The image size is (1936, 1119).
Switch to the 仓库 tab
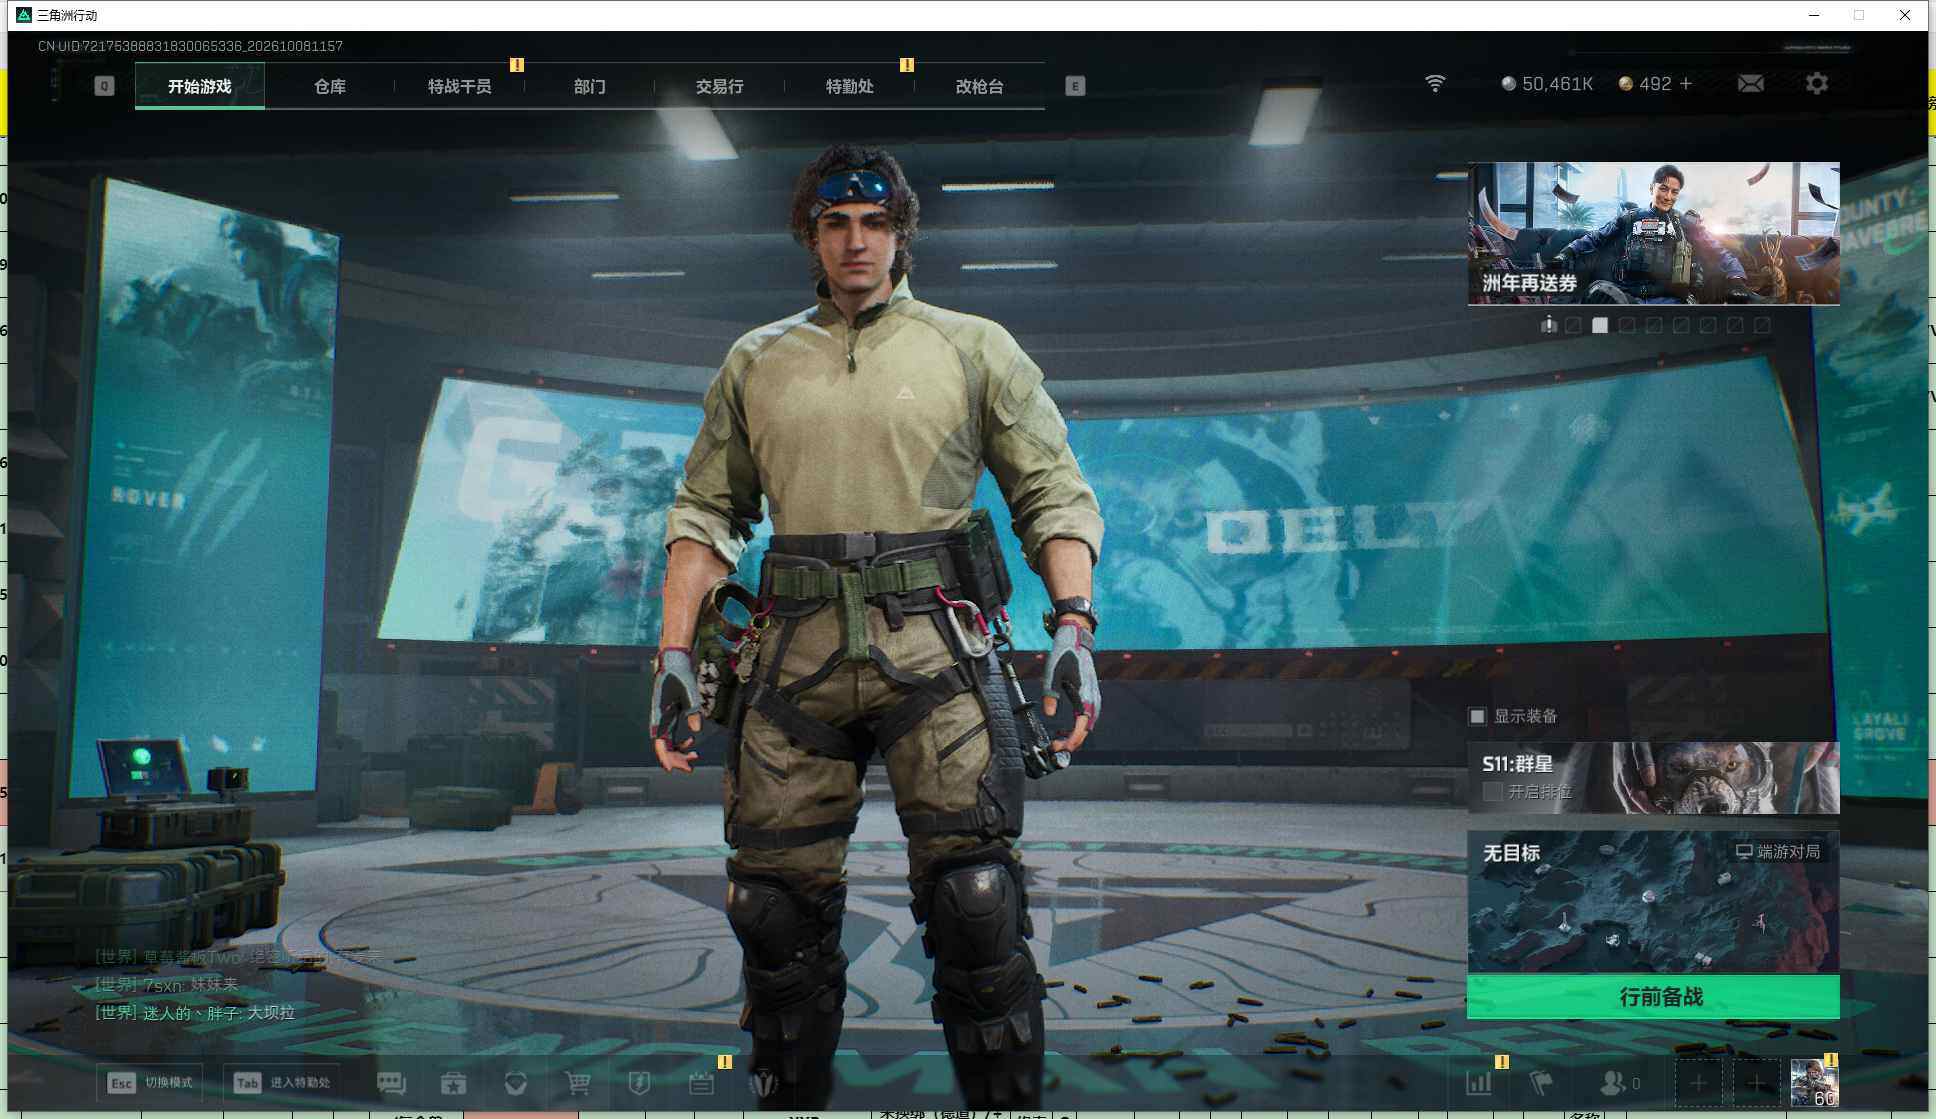click(x=330, y=86)
